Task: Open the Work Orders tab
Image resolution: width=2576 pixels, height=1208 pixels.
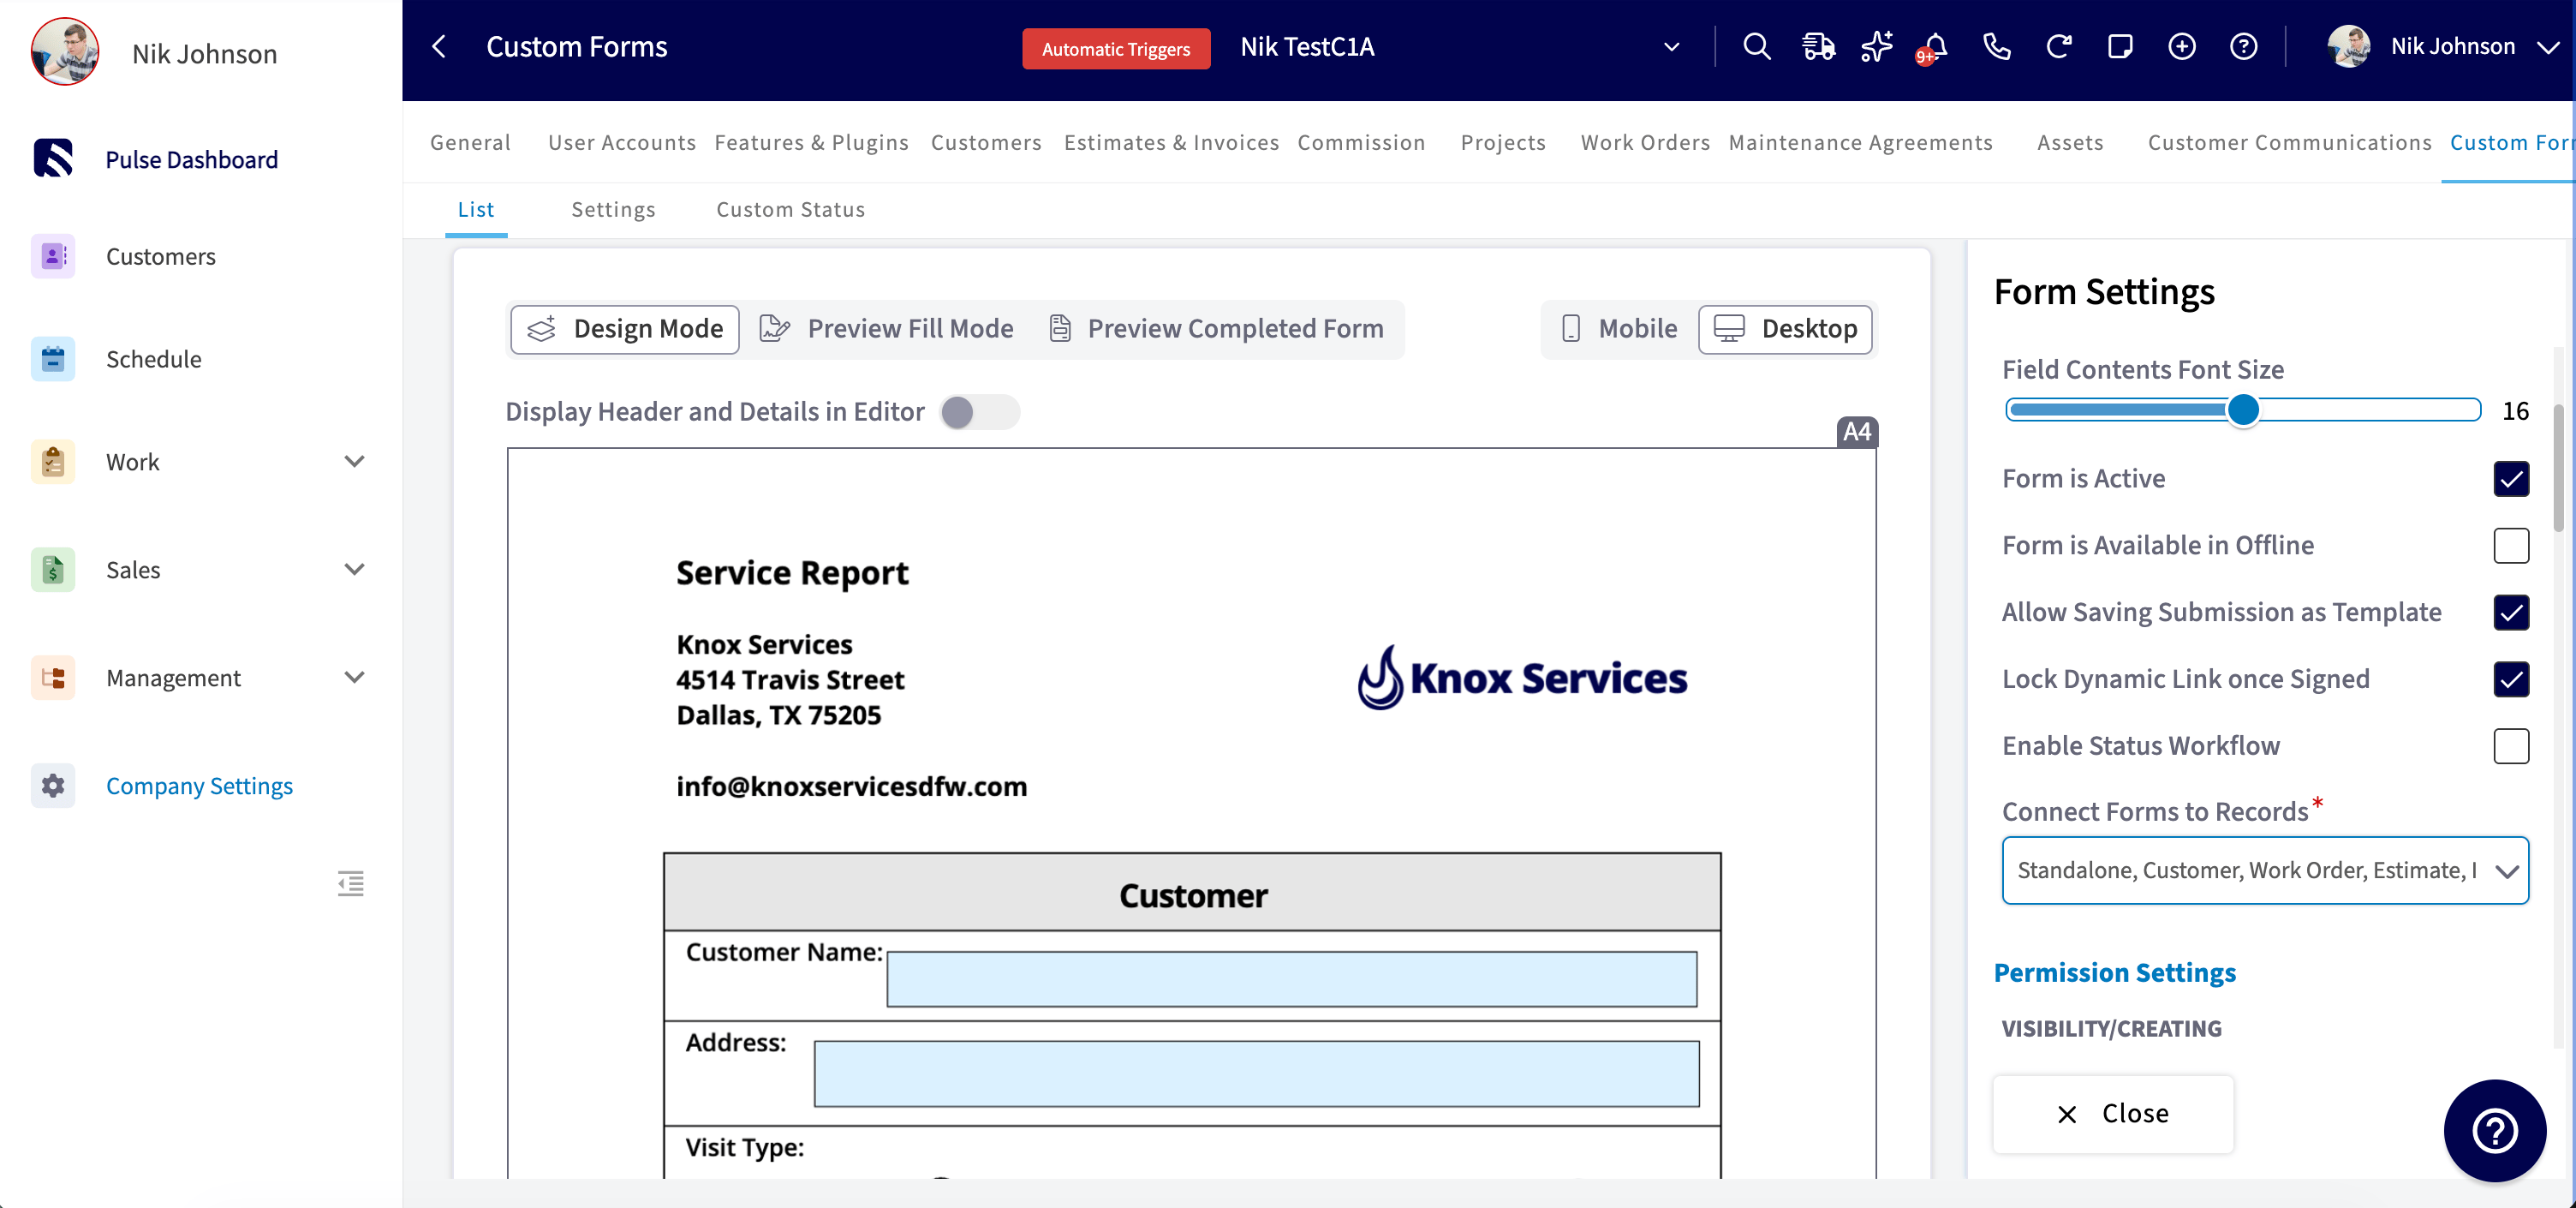Action: (x=1645, y=143)
